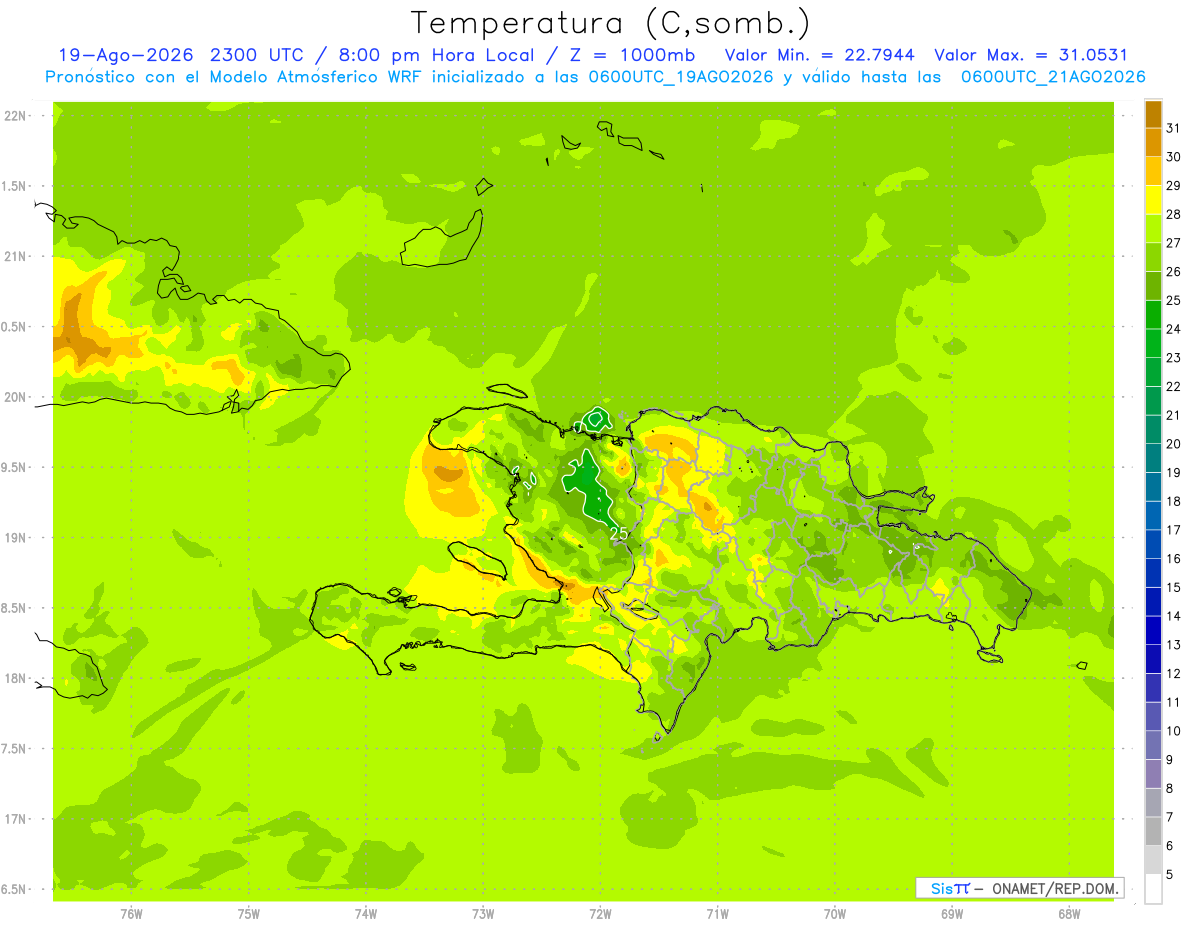Click the "75W" longitude label
The image size is (1200, 927).
pos(249,914)
